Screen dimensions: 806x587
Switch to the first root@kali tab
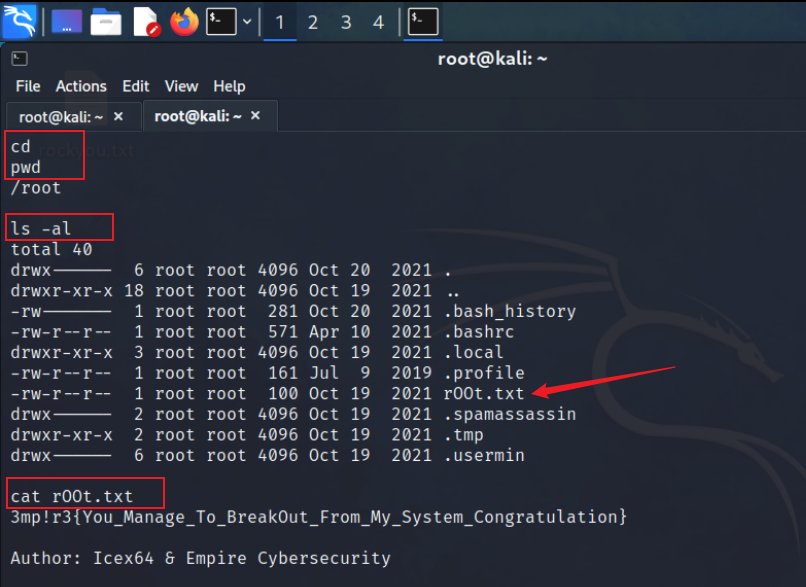click(62, 117)
